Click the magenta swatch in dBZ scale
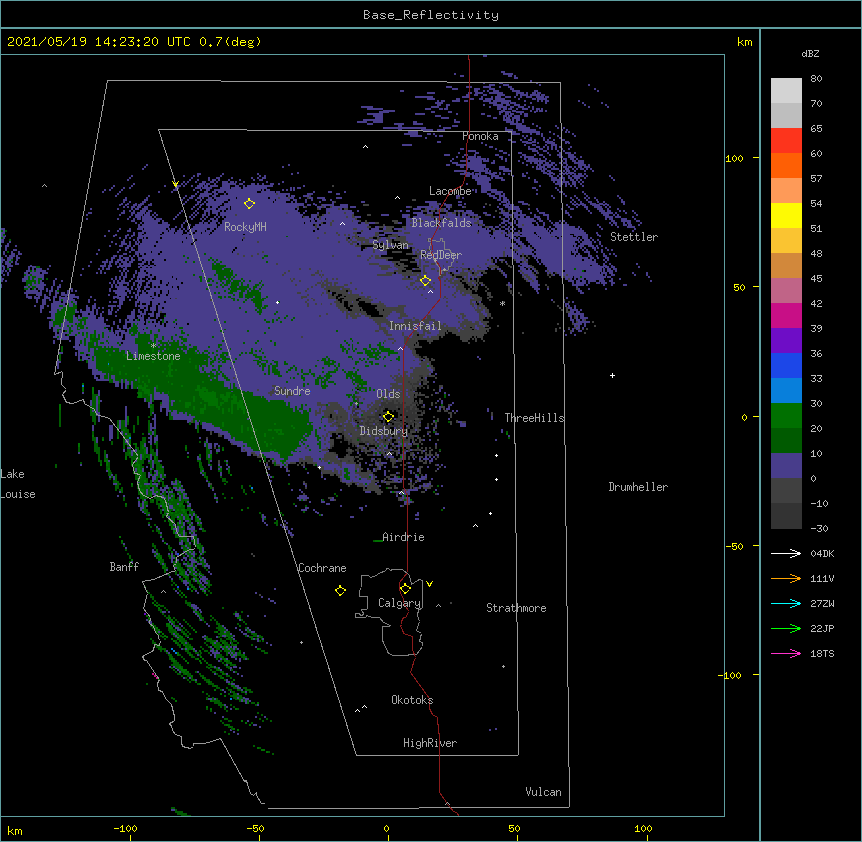The width and height of the screenshot is (862, 842). (786, 315)
